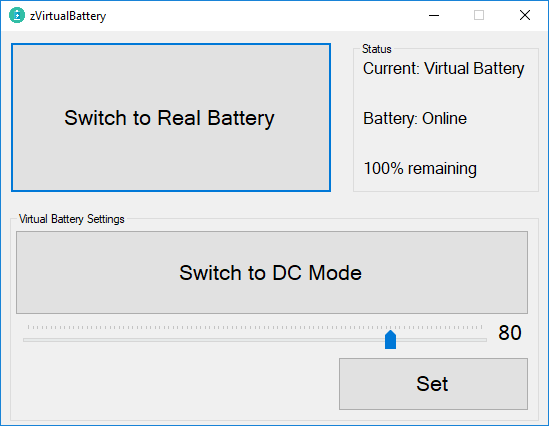
Task: Click the zVirtualBattery app icon in title bar
Action: (16, 15)
